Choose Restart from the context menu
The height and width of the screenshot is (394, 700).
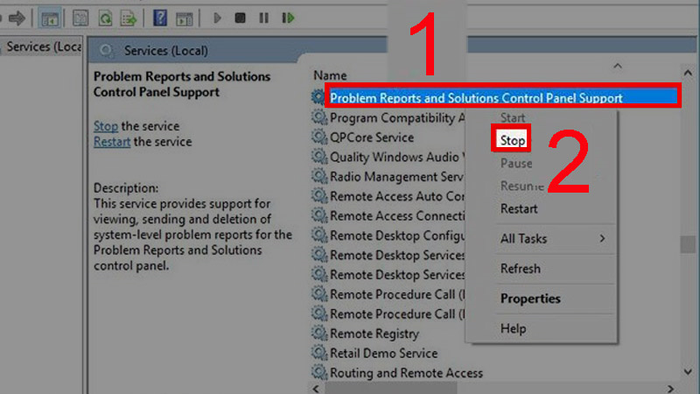pos(519,209)
